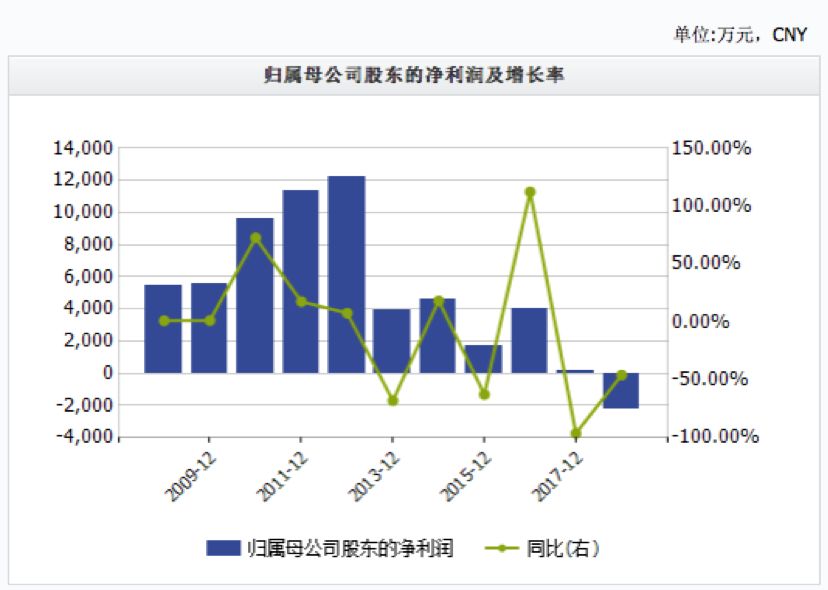828x590 pixels.
Task: Click the first data point marker on growth line
Action: (162, 320)
